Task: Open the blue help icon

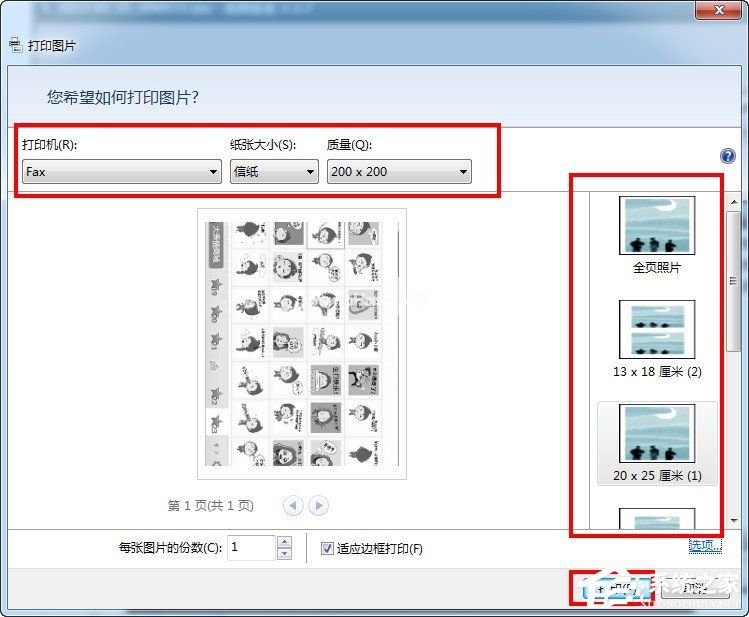Action: 728,156
